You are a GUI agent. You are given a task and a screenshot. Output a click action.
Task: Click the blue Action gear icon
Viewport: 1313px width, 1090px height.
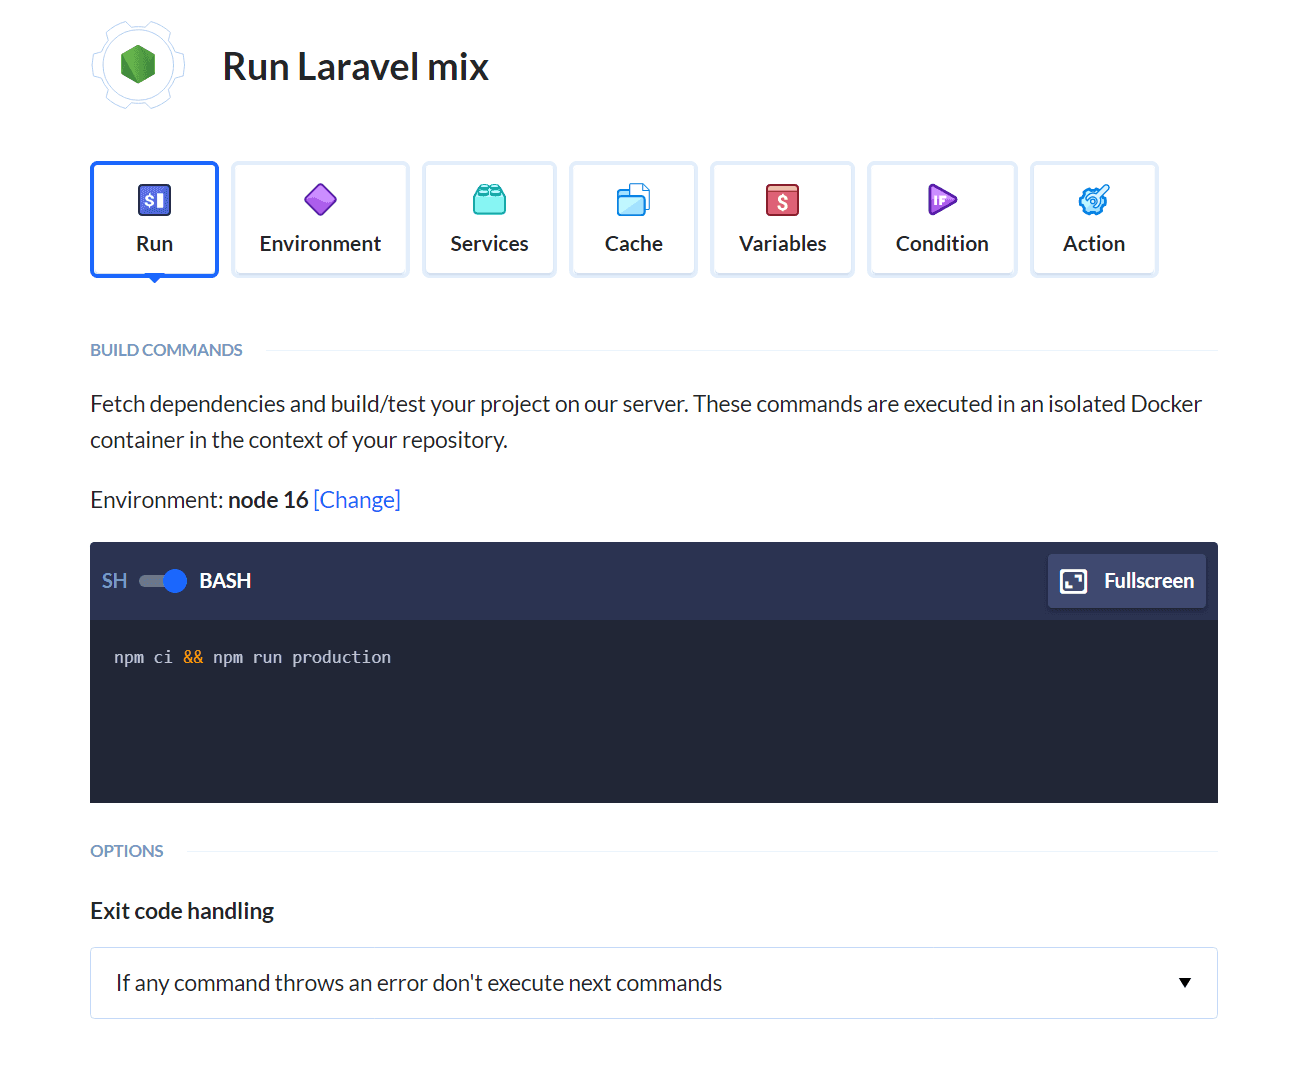point(1094,200)
